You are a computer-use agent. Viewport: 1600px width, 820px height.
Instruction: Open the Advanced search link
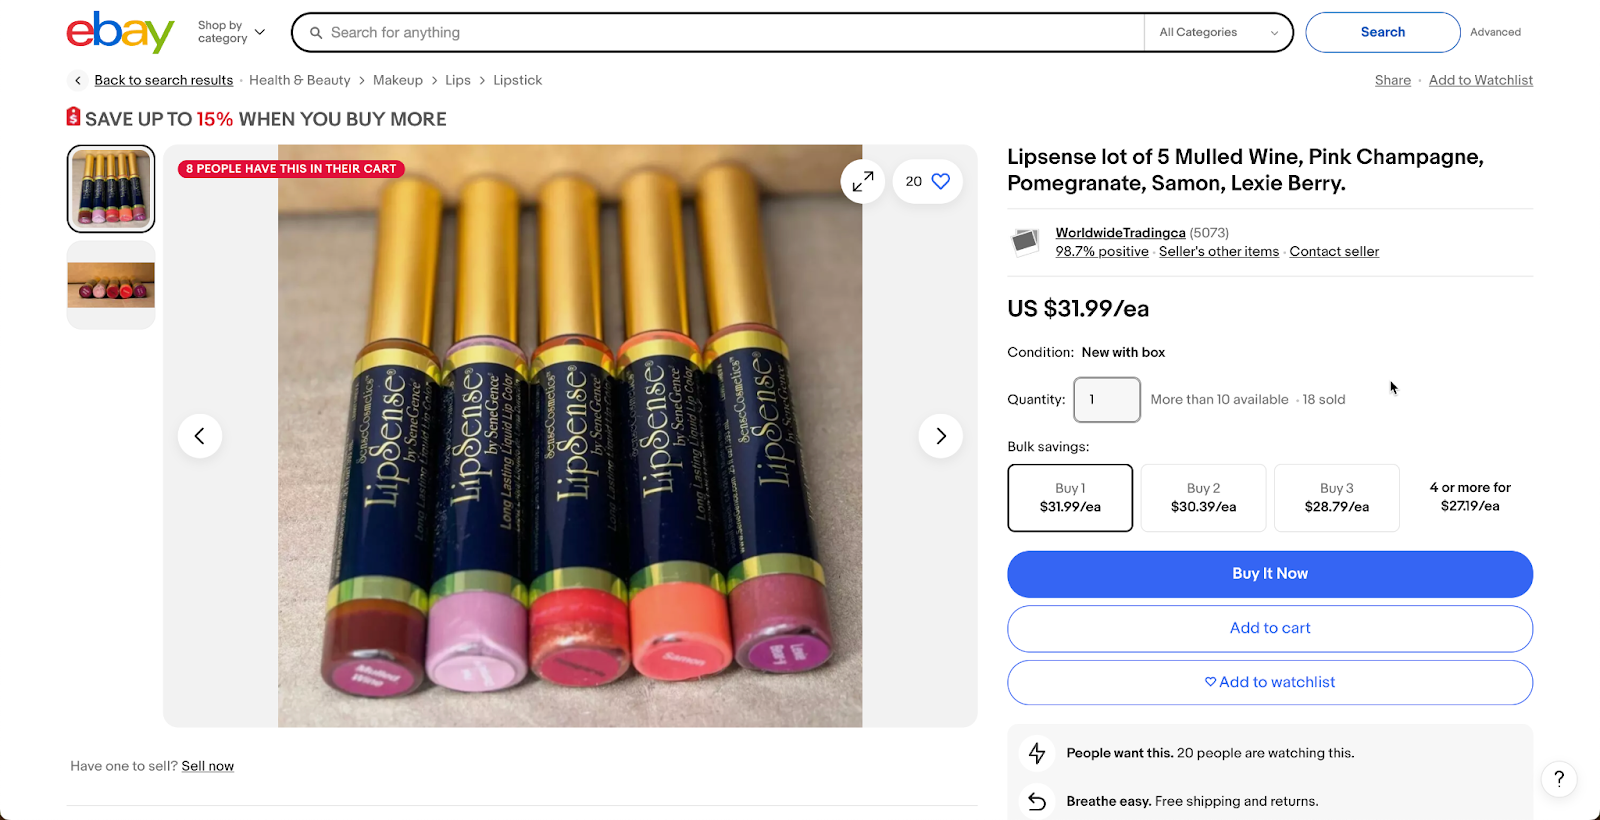tap(1495, 32)
